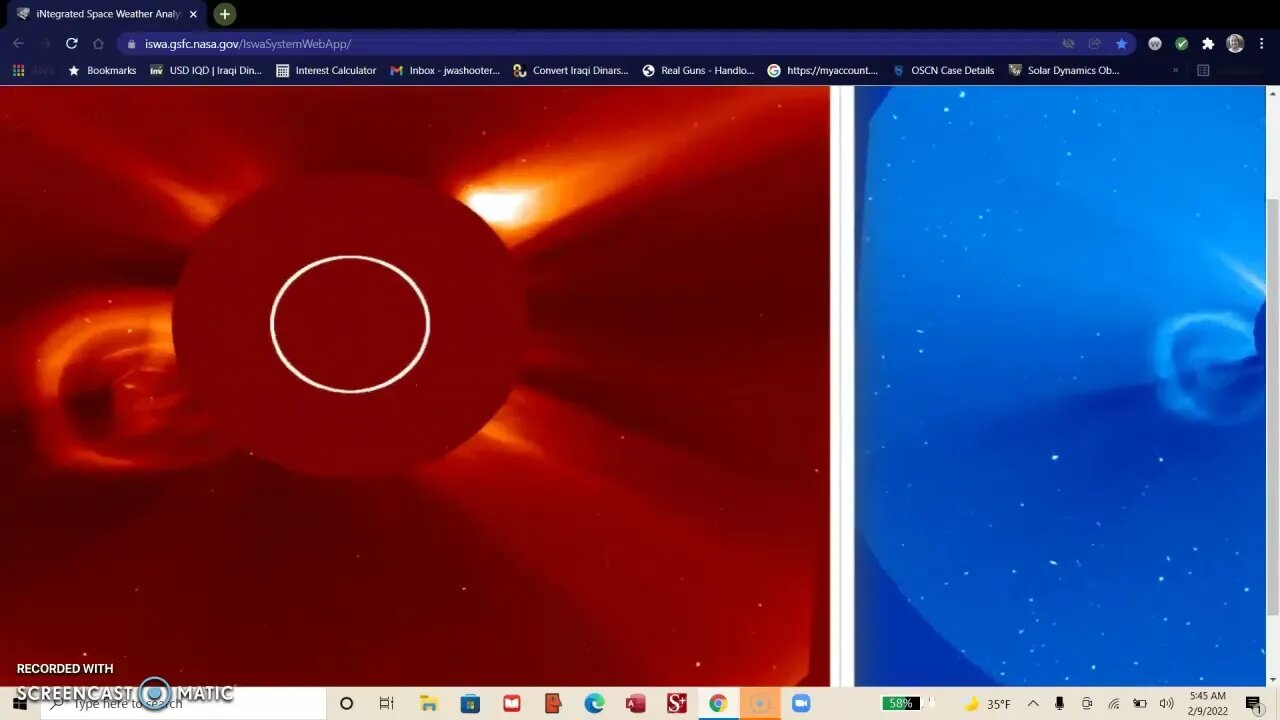
Task: Open the Interest Calculator bookmark
Action: click(x=326, y=71)
